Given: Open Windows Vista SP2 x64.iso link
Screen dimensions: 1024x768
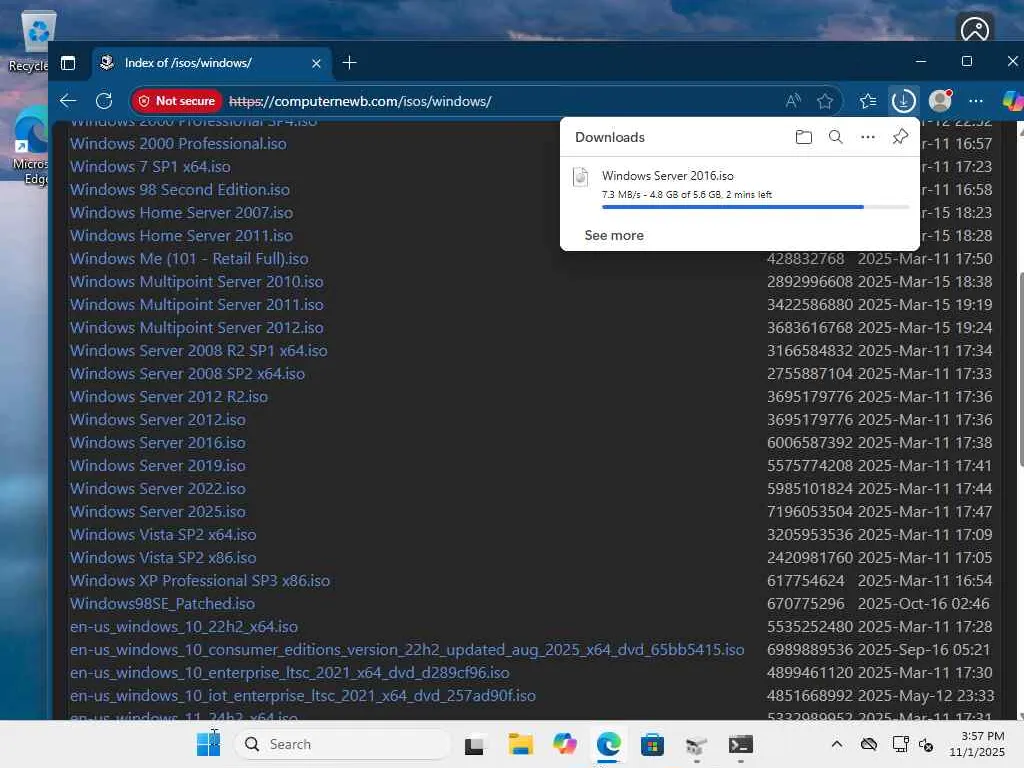Looking at the screenshot, I should 163,534.
